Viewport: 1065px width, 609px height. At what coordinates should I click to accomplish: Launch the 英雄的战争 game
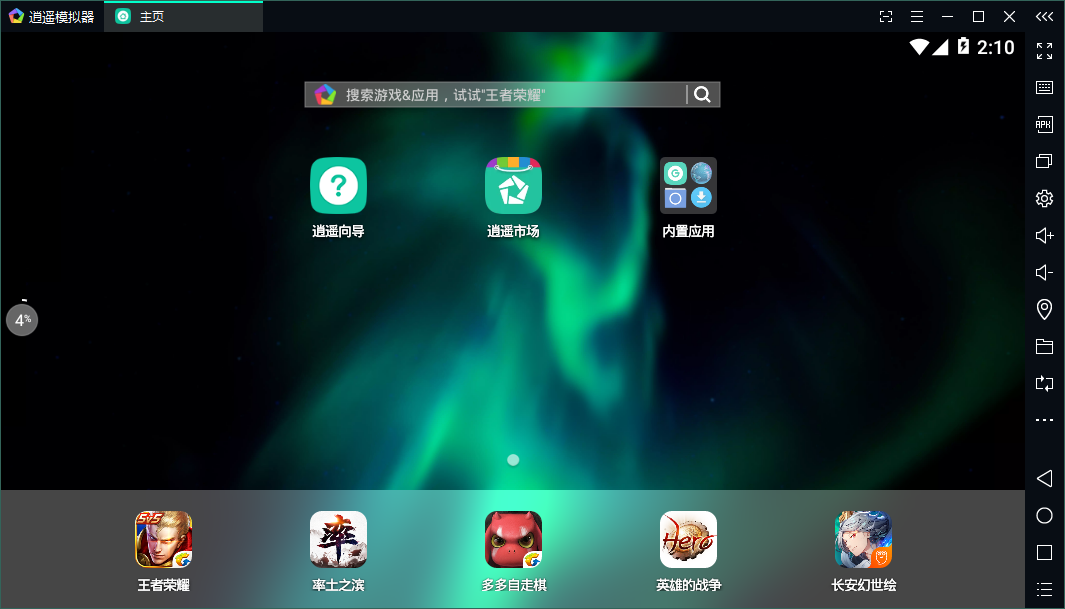tap(688, 539)
